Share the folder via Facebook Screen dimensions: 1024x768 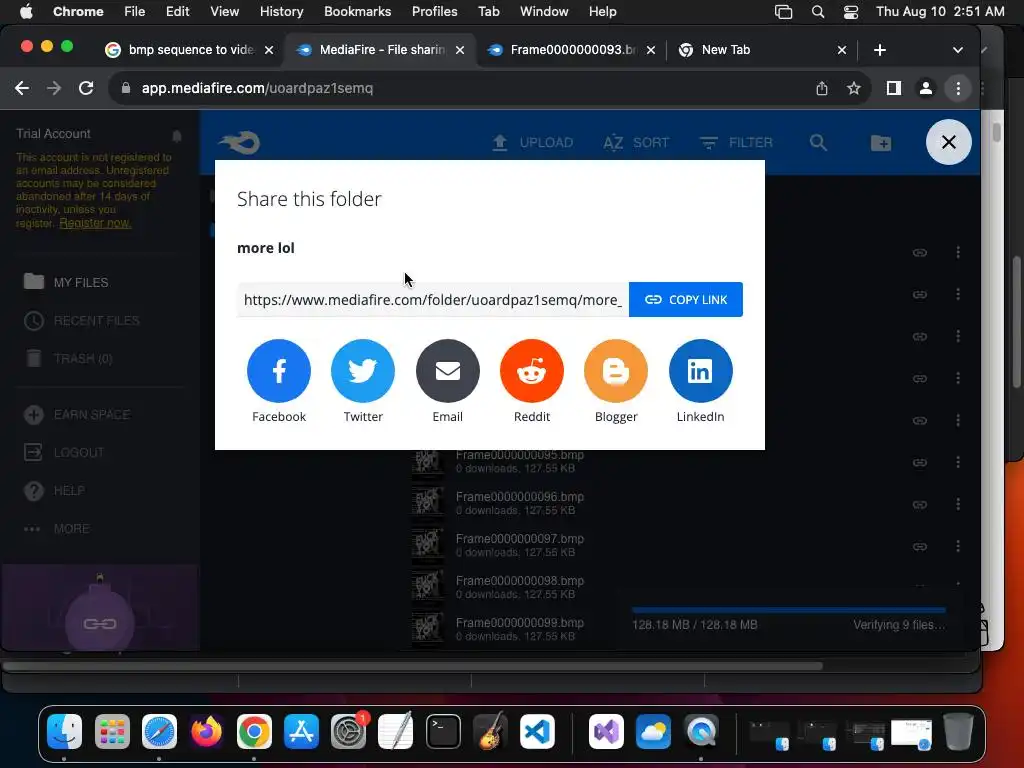(279, 370)
